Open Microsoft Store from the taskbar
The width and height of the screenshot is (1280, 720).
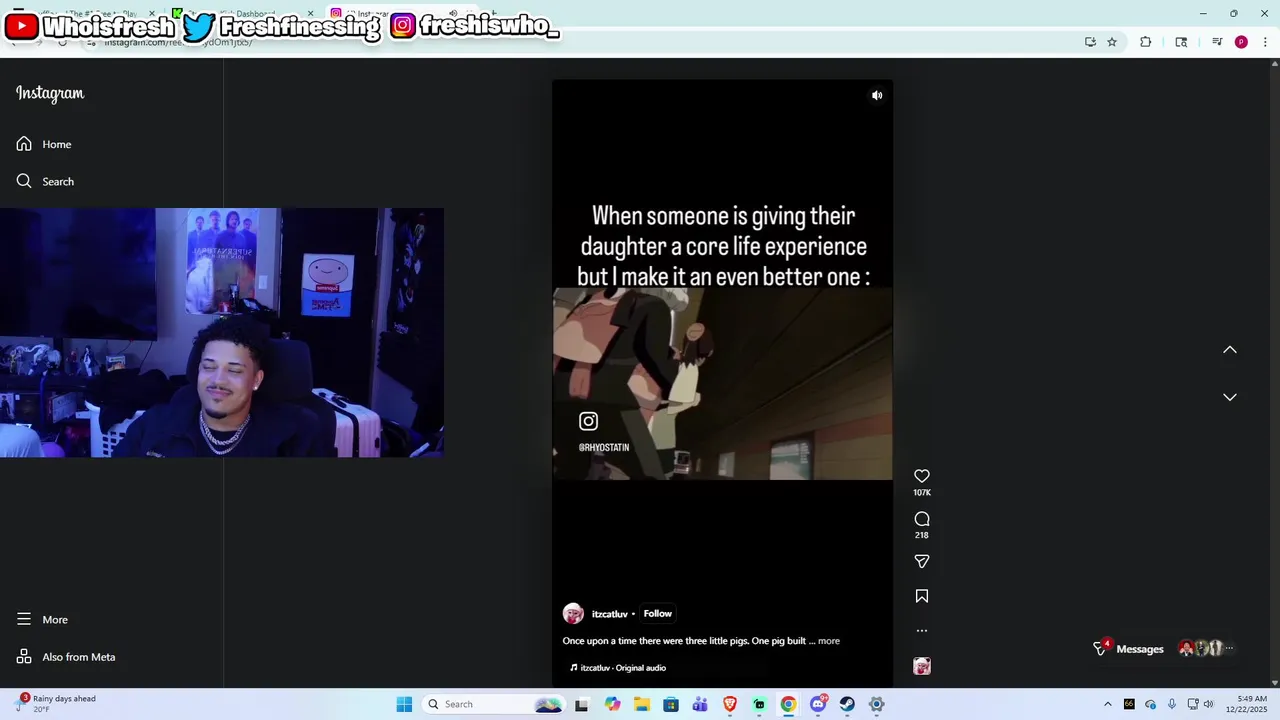(x=671, y=704)
